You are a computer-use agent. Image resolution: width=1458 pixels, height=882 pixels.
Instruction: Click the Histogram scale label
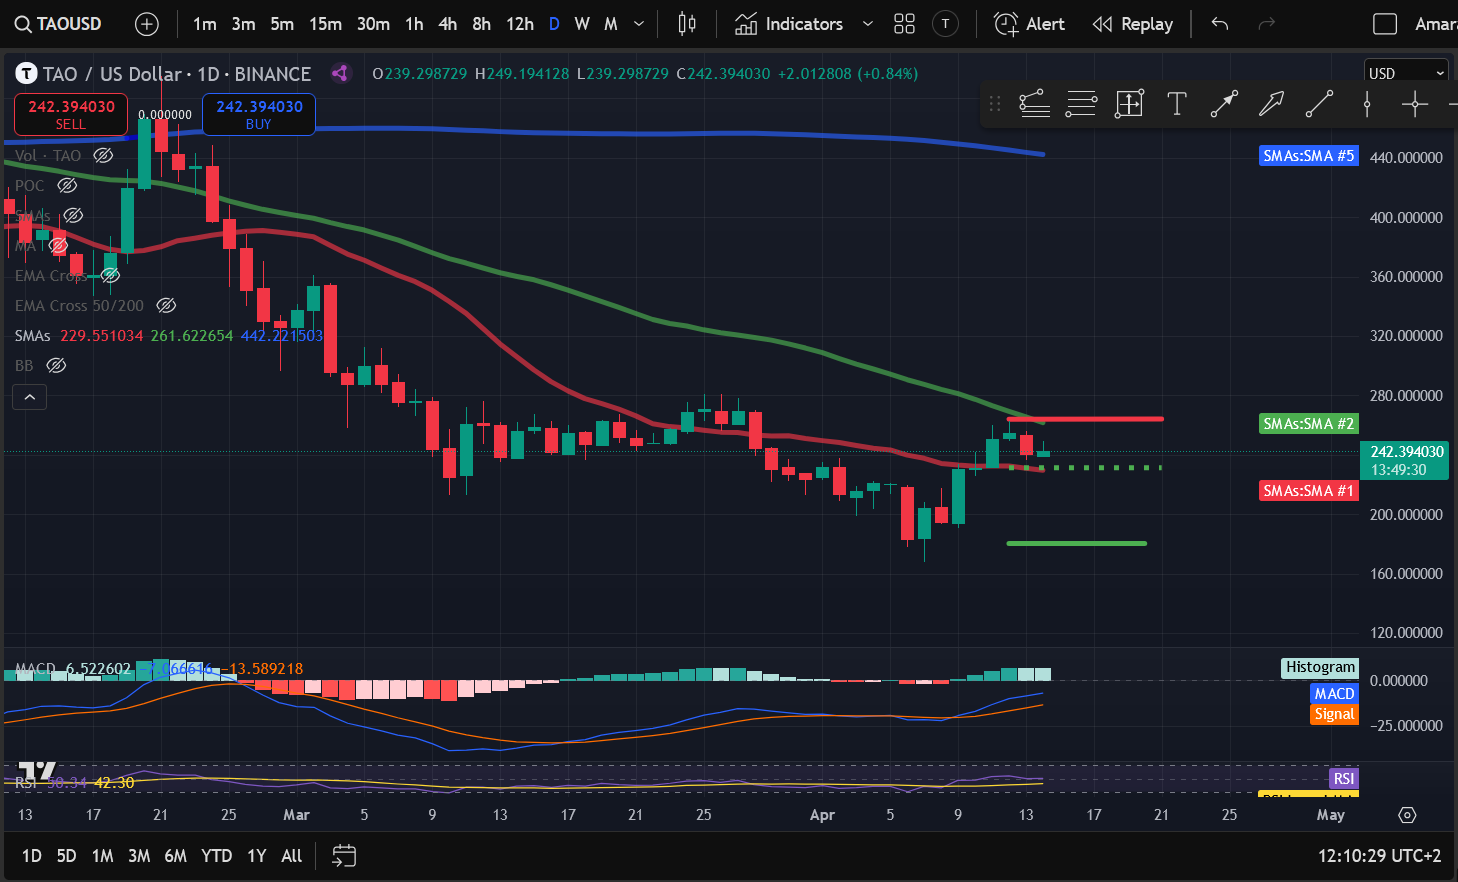pos(1320,667)
